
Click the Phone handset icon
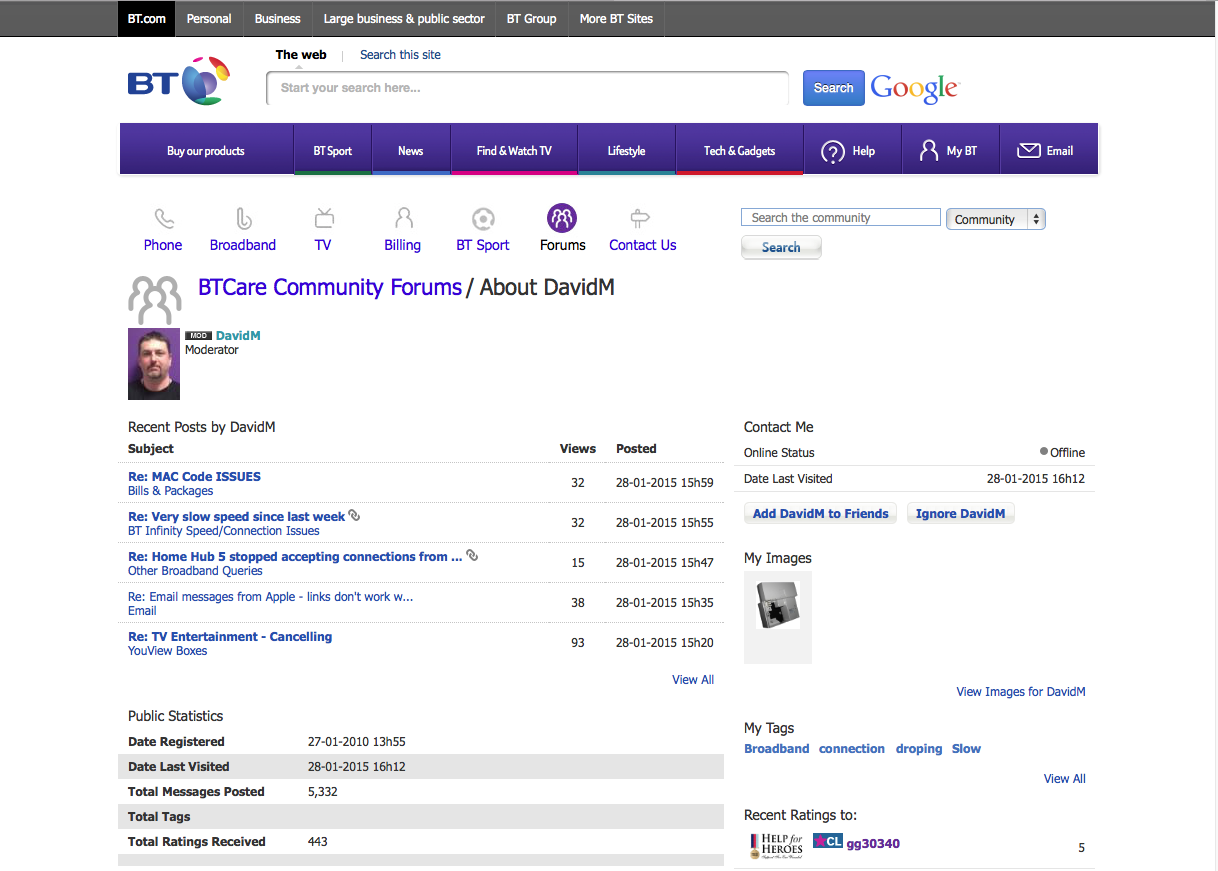click(163, 218)
